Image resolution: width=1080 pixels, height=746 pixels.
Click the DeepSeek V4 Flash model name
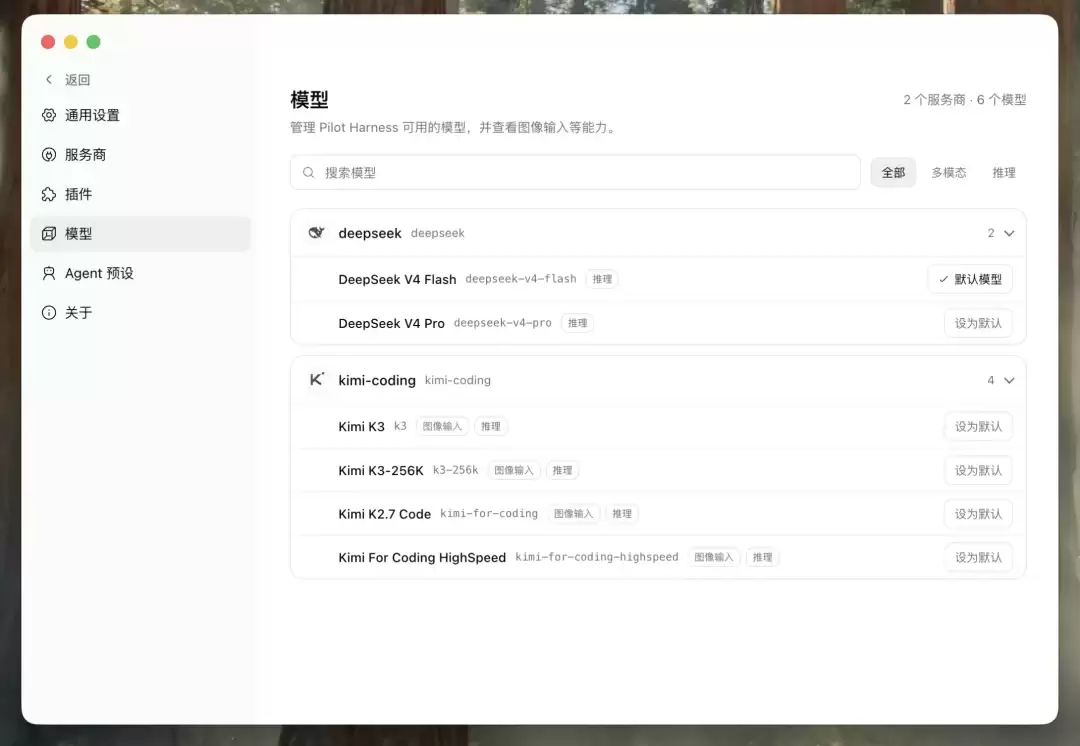pyautogui.click(x=397, y=279)
